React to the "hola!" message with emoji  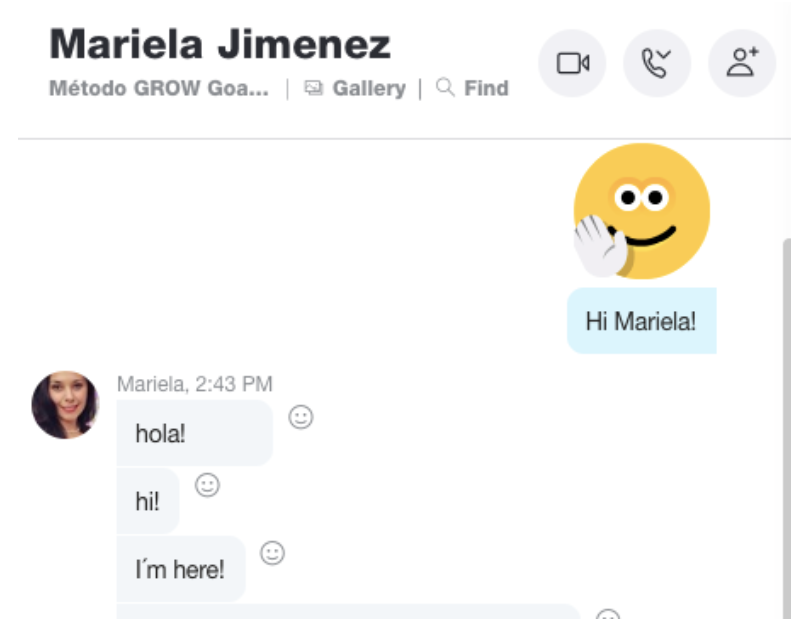(x=301, y=417)
